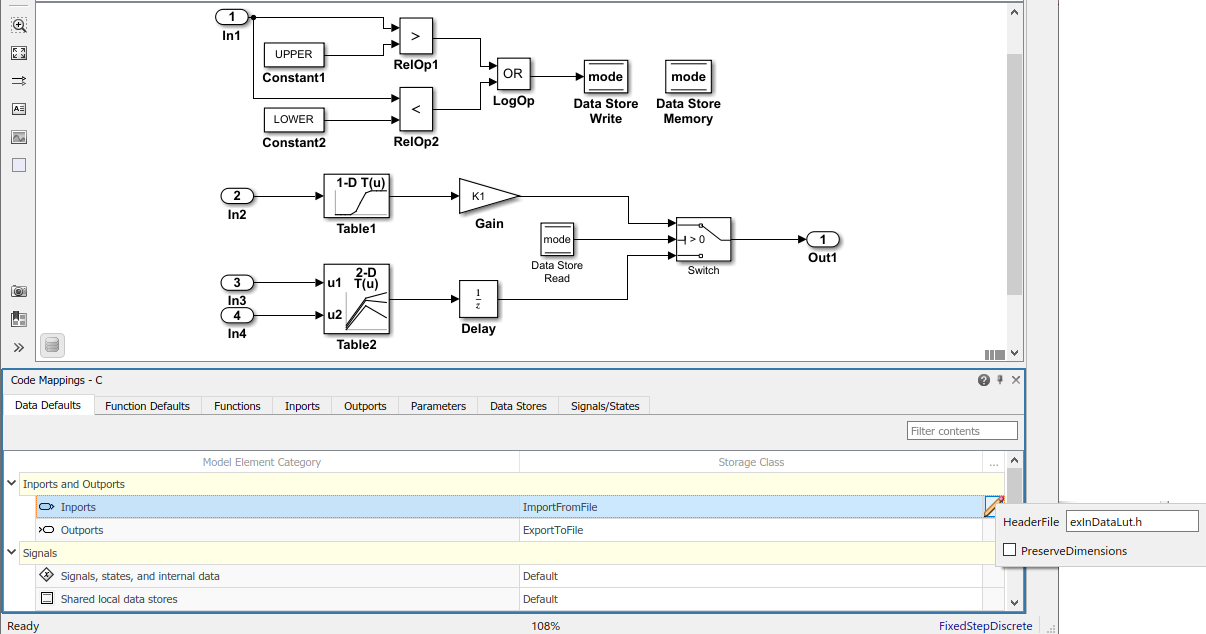Viewport: 1206px width, 634px height.
Task: Open the Data Stores tab
Action: click(518, 406)
